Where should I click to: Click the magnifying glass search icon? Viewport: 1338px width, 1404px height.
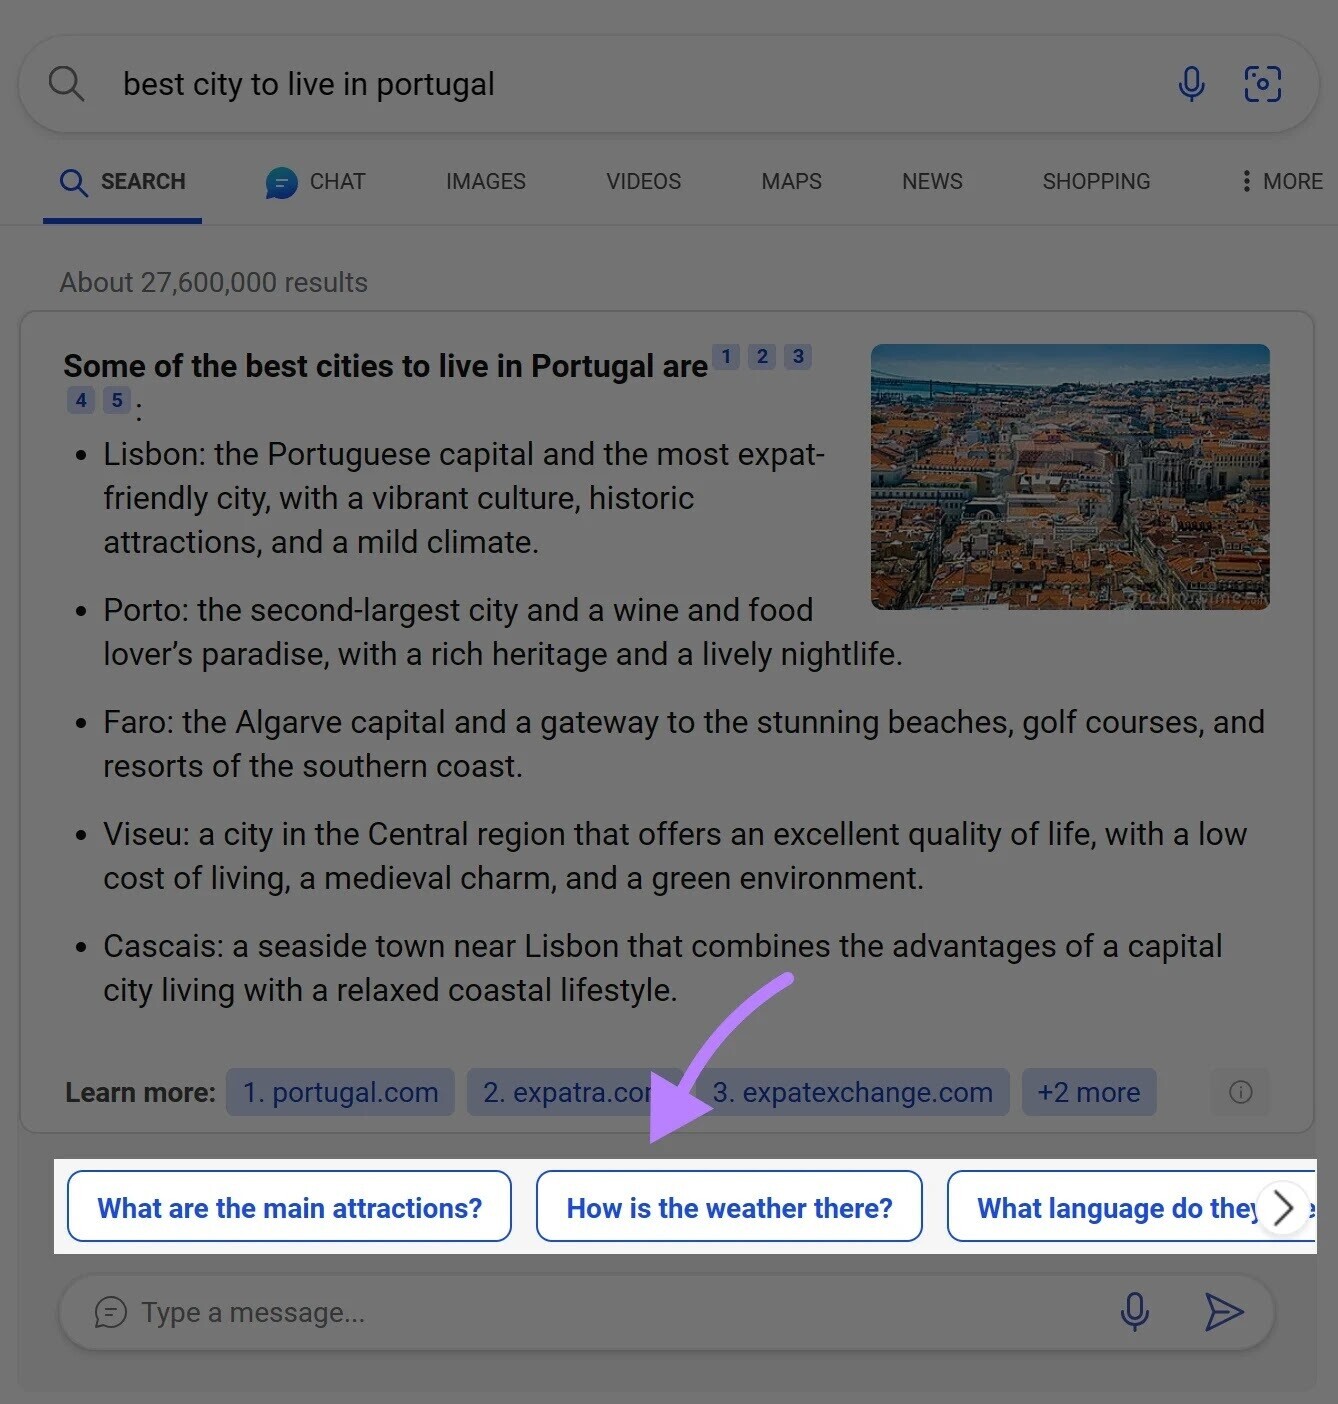(66, 83)
